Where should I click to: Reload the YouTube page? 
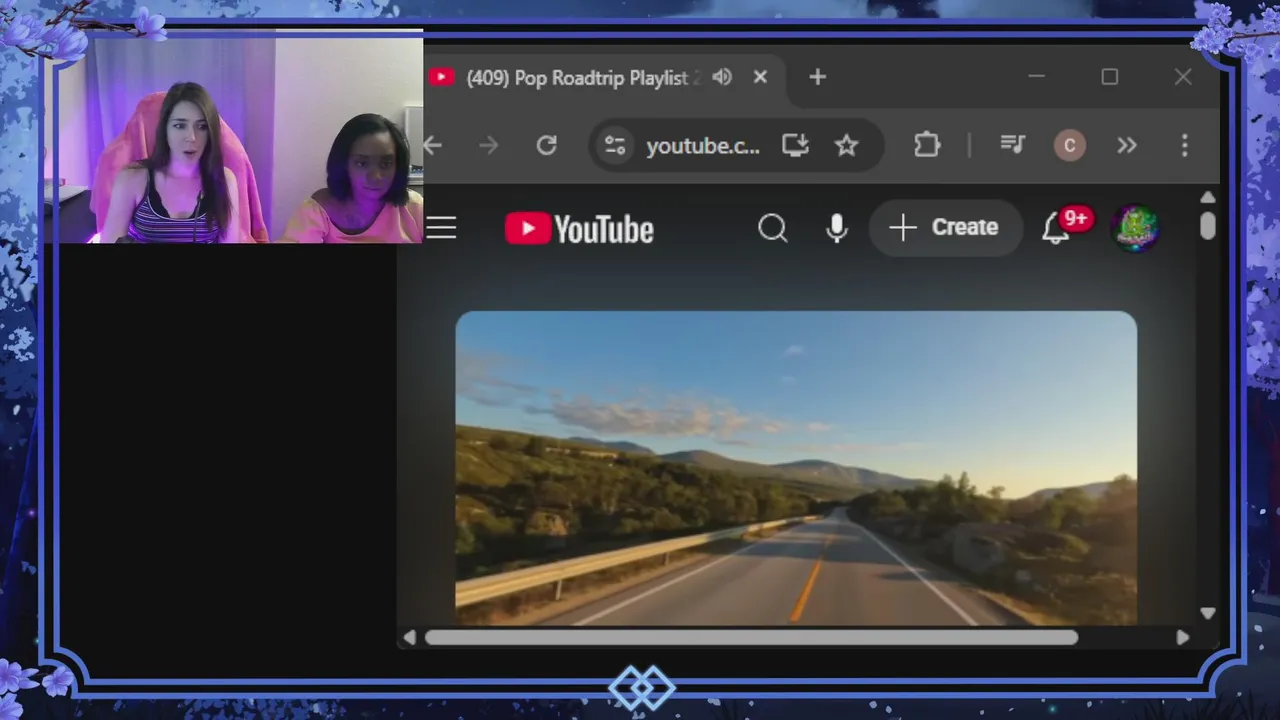546,146
